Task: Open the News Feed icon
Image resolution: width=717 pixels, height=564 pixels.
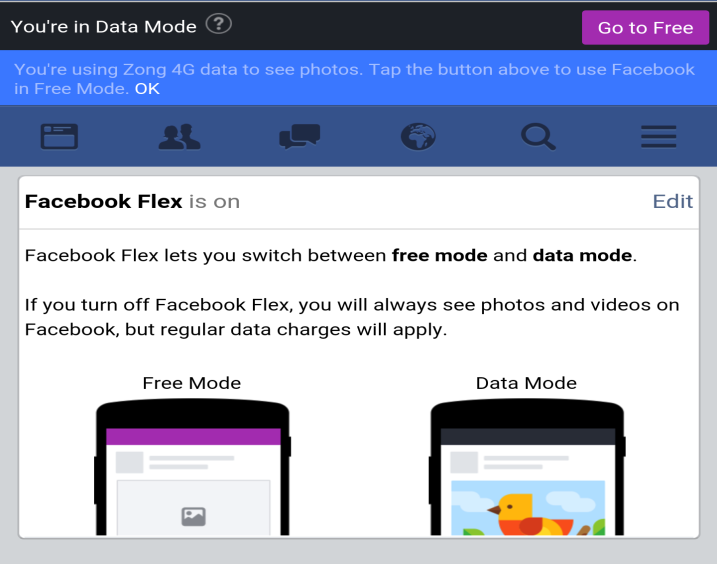Action: [x=59, y=136]
